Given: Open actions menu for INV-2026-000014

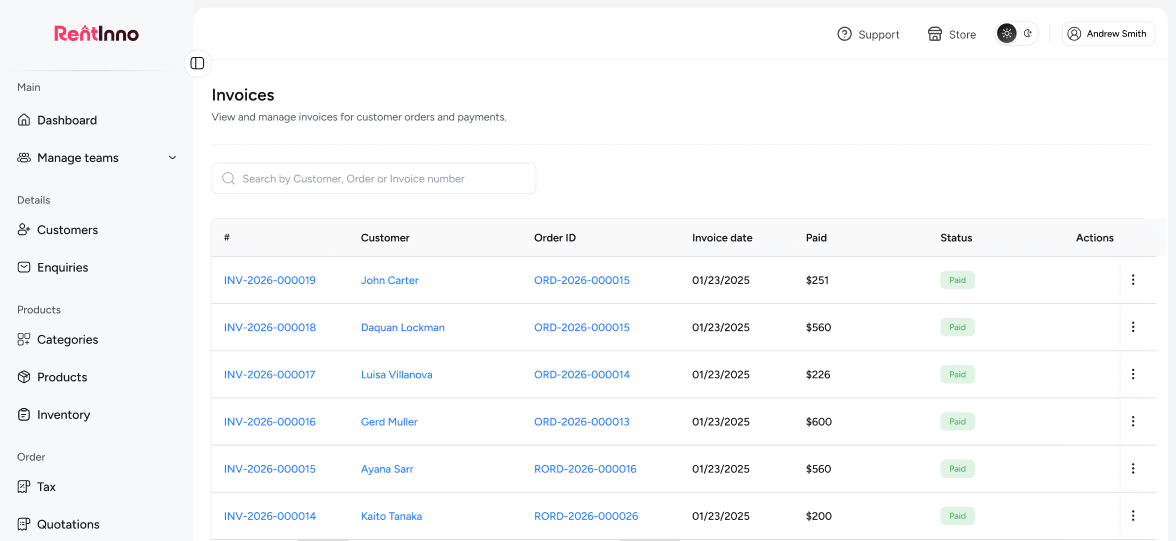Looking at the screenshot, I should tap(1132, 515).
